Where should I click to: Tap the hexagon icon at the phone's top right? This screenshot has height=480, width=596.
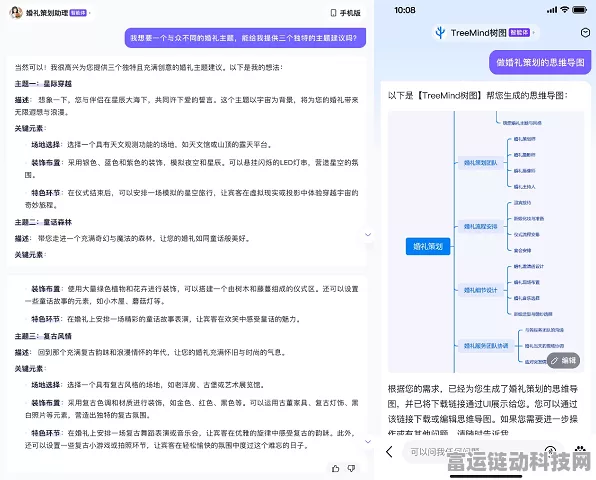pyautogui.click(x=585, y=33)
